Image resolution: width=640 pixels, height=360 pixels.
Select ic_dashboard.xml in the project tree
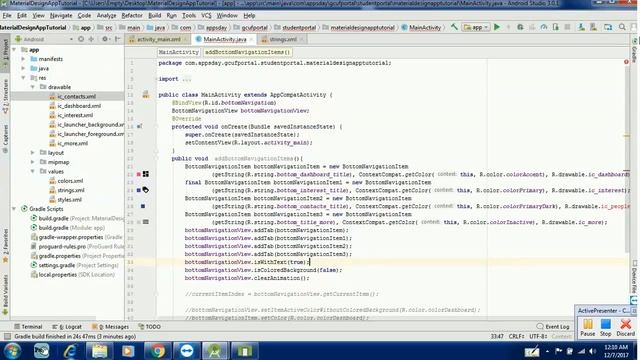79,106
